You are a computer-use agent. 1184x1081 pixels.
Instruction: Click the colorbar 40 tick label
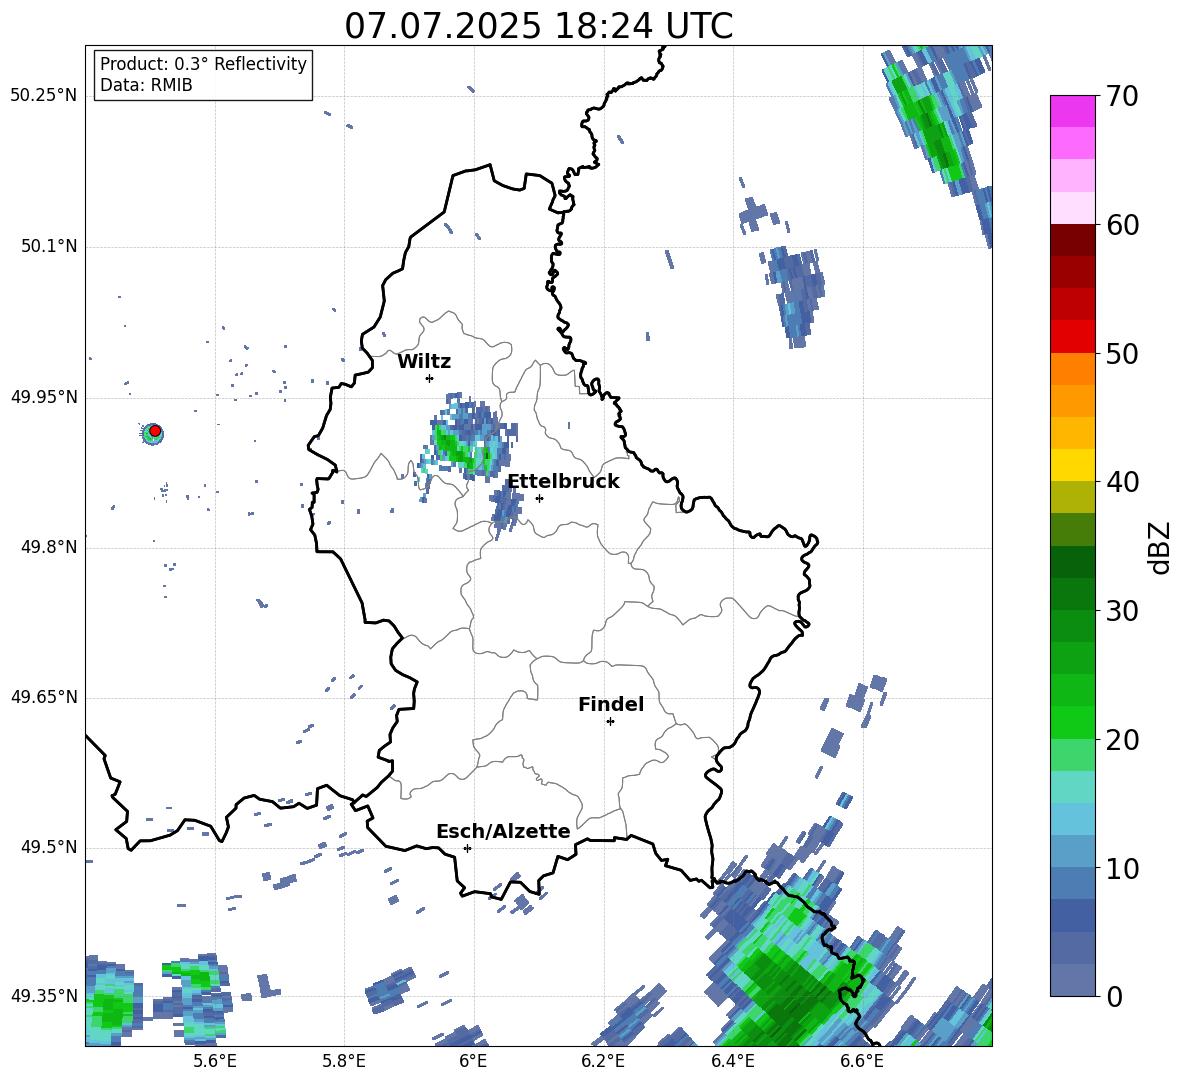coord(1122,482)
